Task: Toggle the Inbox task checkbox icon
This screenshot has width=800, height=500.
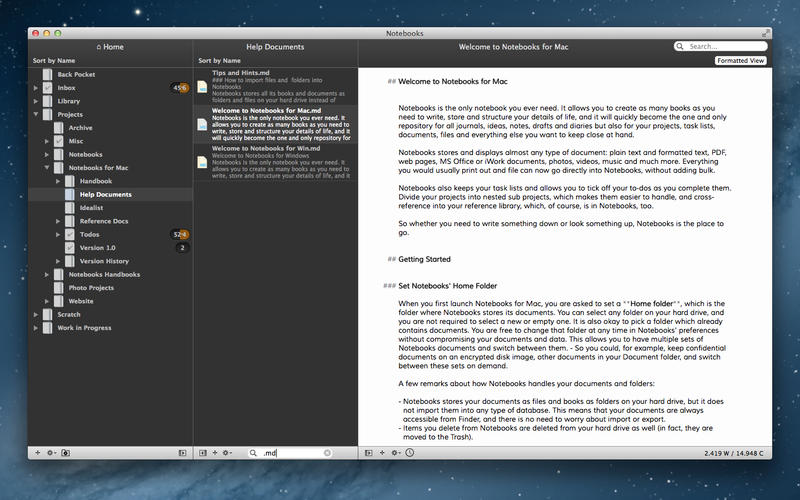Action: [x=47, y=88]
